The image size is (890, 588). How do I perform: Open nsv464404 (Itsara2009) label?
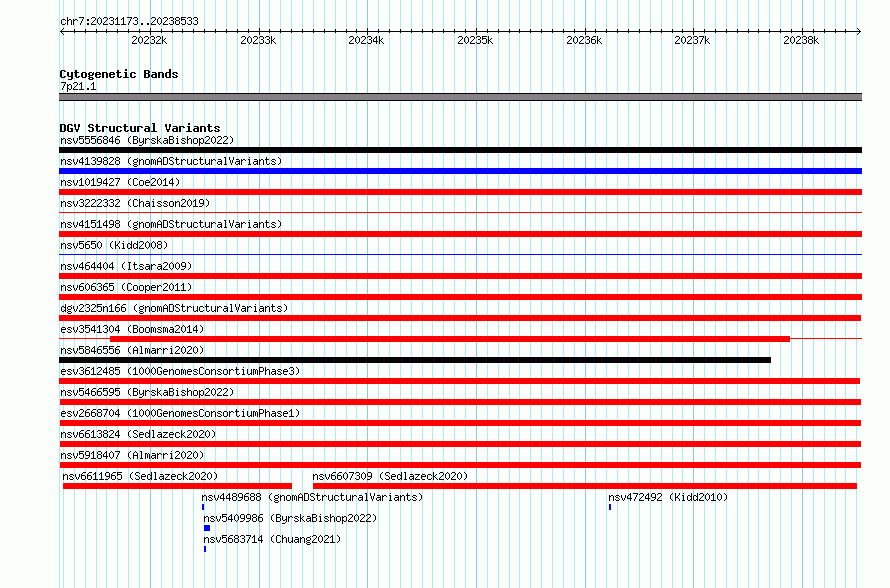click(126, 266)
